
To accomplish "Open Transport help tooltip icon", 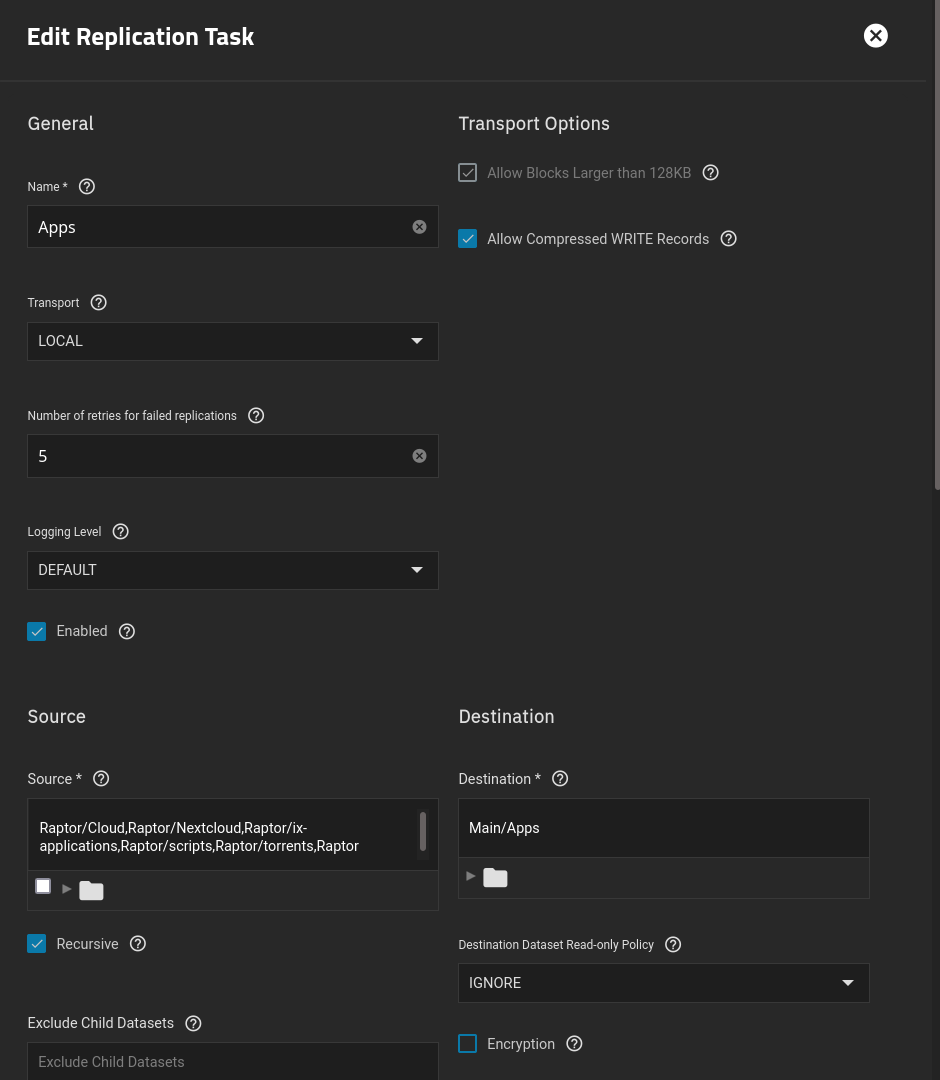I will coord(98,303).
